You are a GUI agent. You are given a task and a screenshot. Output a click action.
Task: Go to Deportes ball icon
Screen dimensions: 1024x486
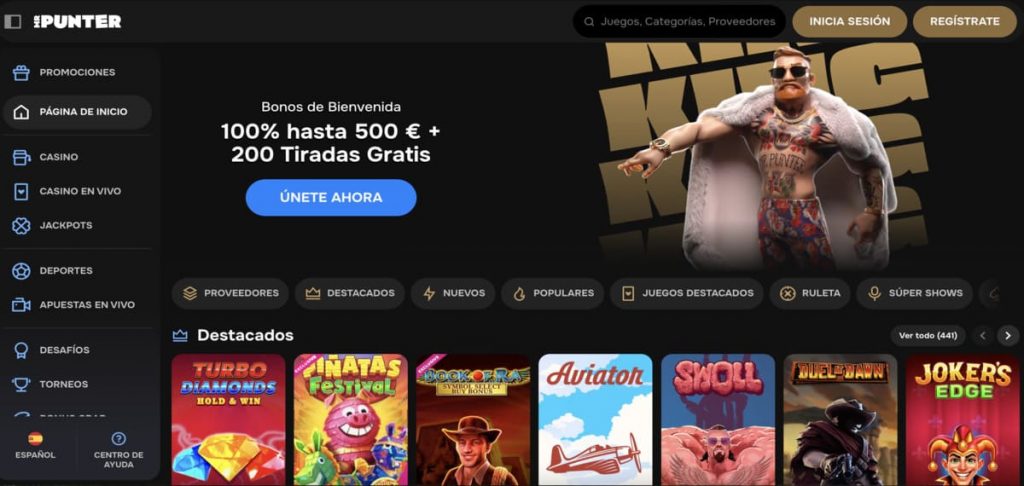pos(21,270)
